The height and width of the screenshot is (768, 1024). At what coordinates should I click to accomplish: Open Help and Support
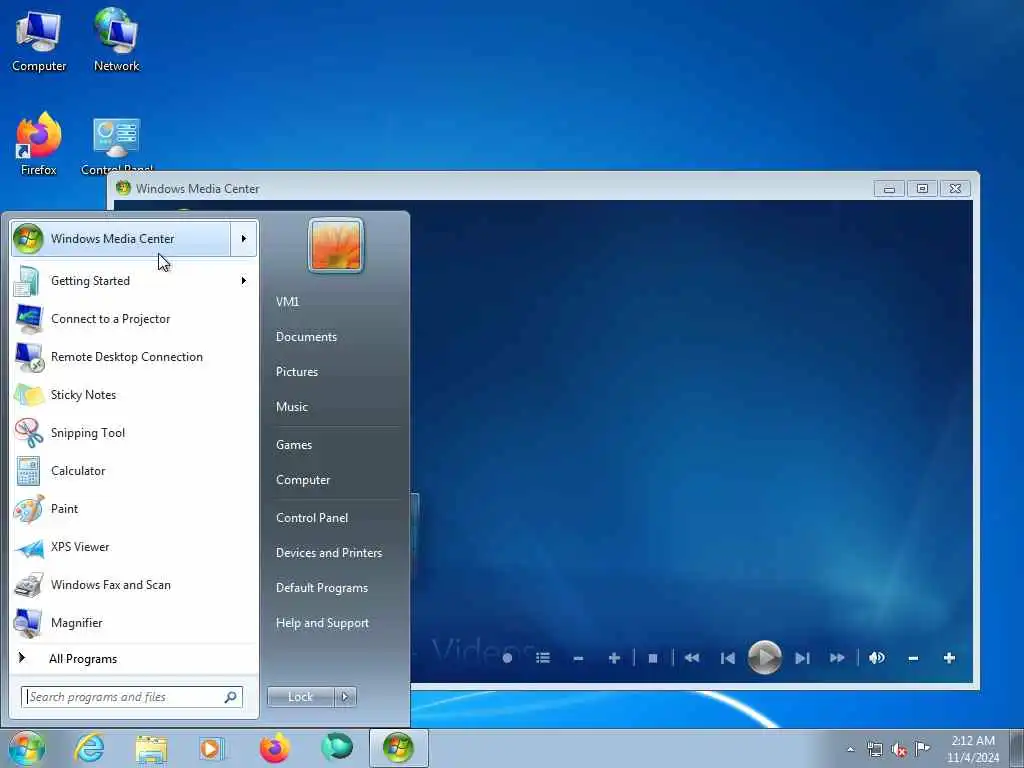click(322, 623)
